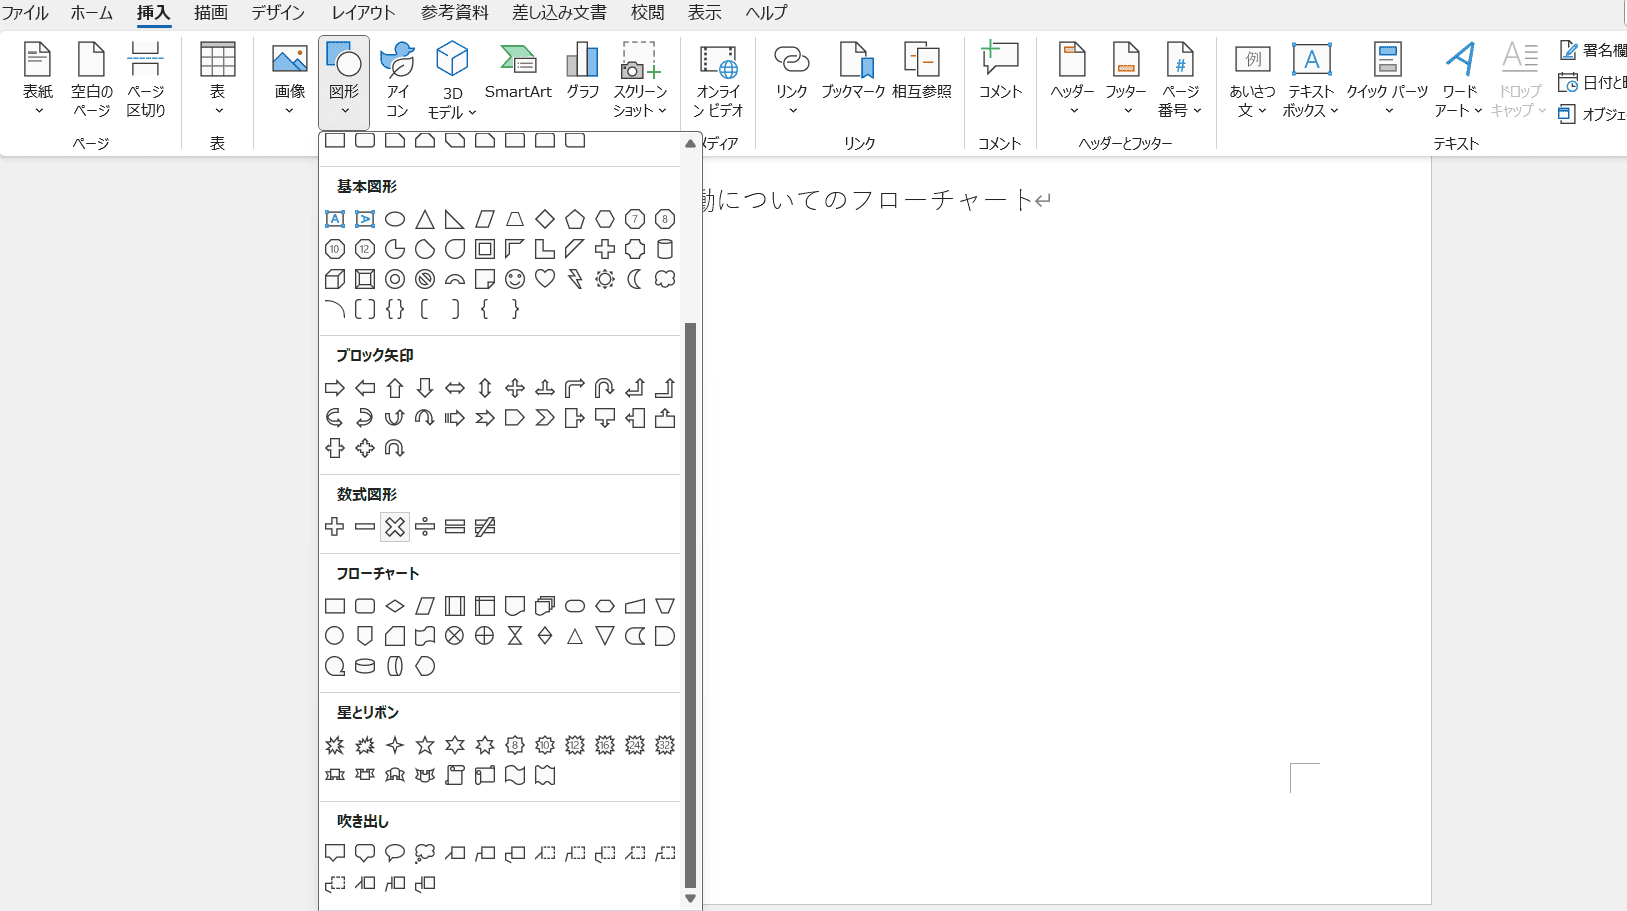Open the ヘッダー dropdown menu
The image size is (1627, 911).
tap(1072, 82)
